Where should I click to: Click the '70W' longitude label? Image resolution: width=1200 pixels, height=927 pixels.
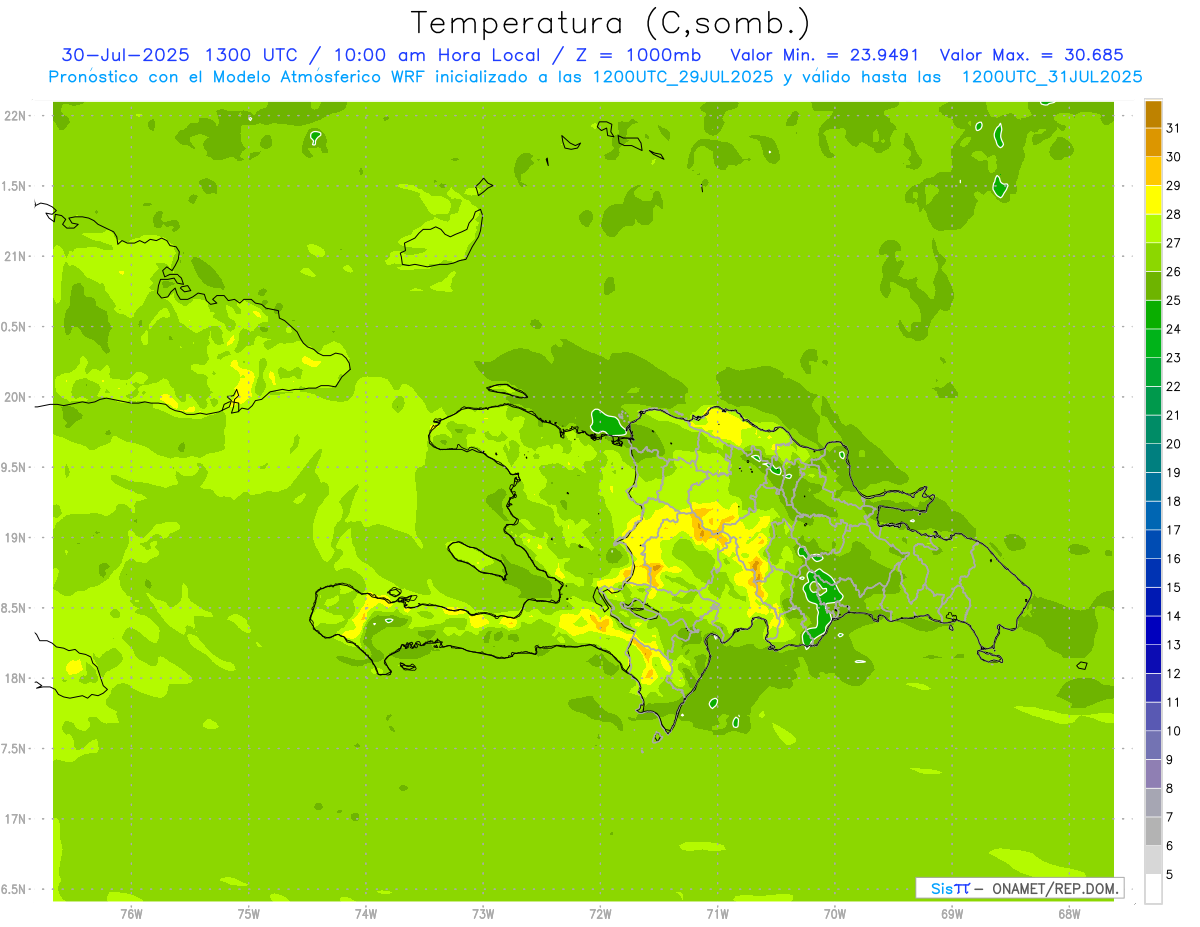[x=834, y=914]
